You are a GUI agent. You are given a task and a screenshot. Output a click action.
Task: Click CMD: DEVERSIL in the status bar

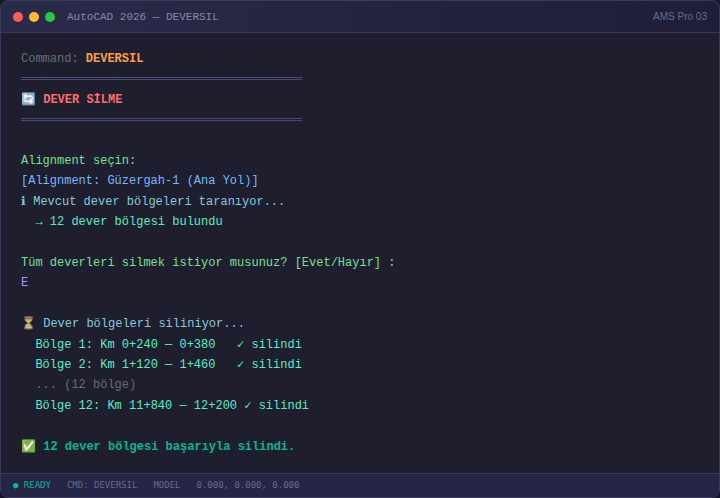[x=102, y=485]
